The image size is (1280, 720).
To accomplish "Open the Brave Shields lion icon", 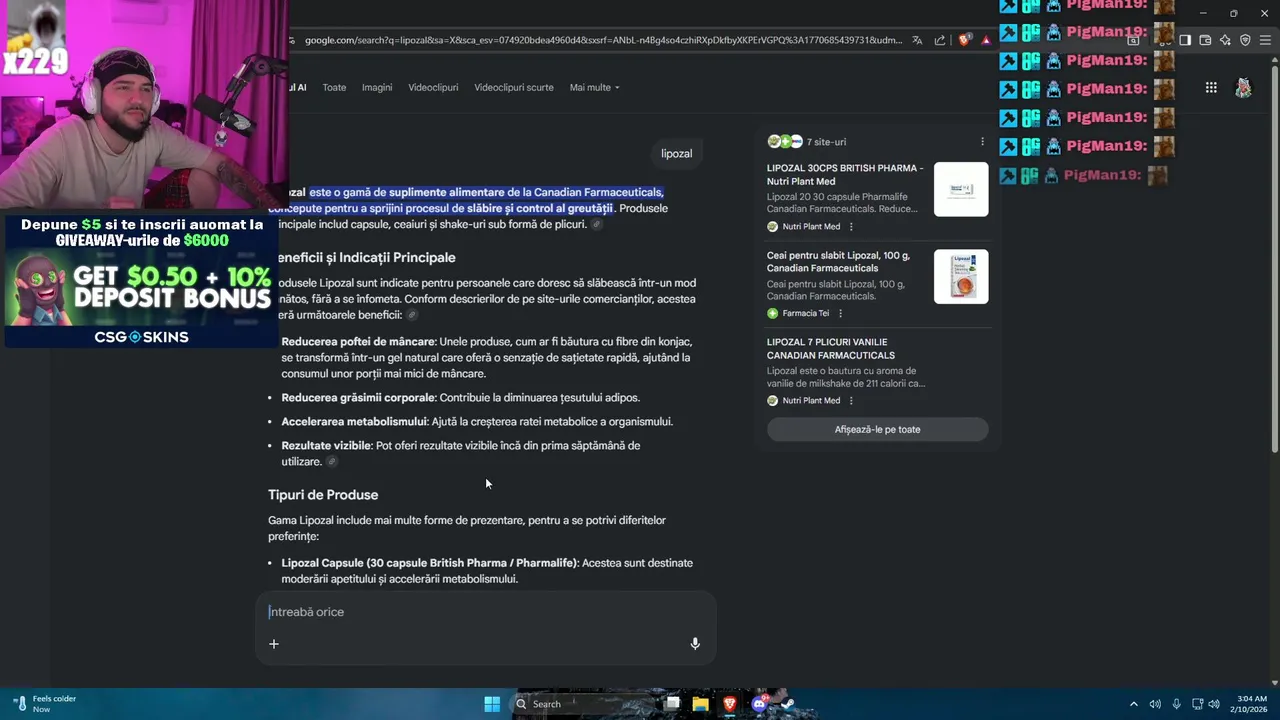I will pos(964,40).
